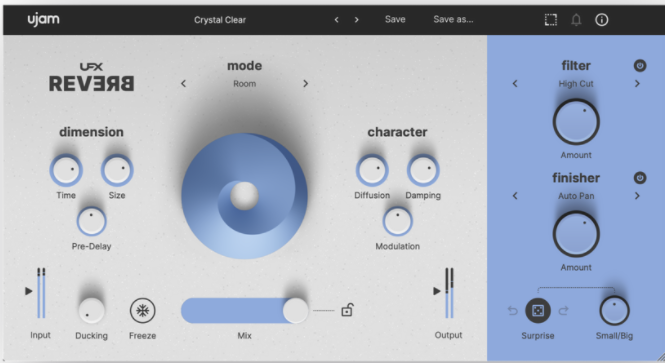The image size is (665, 363).
Task: Select previous filter type
Action: coord(515,84)
